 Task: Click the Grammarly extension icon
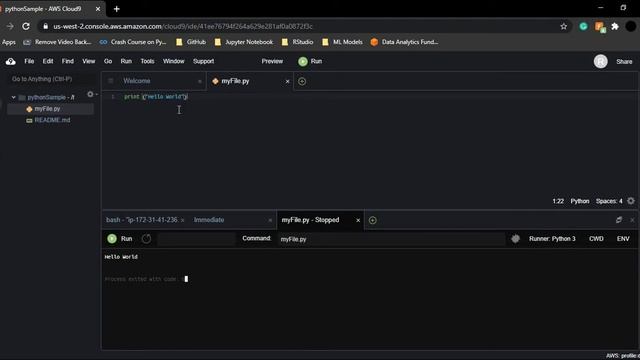583,26
